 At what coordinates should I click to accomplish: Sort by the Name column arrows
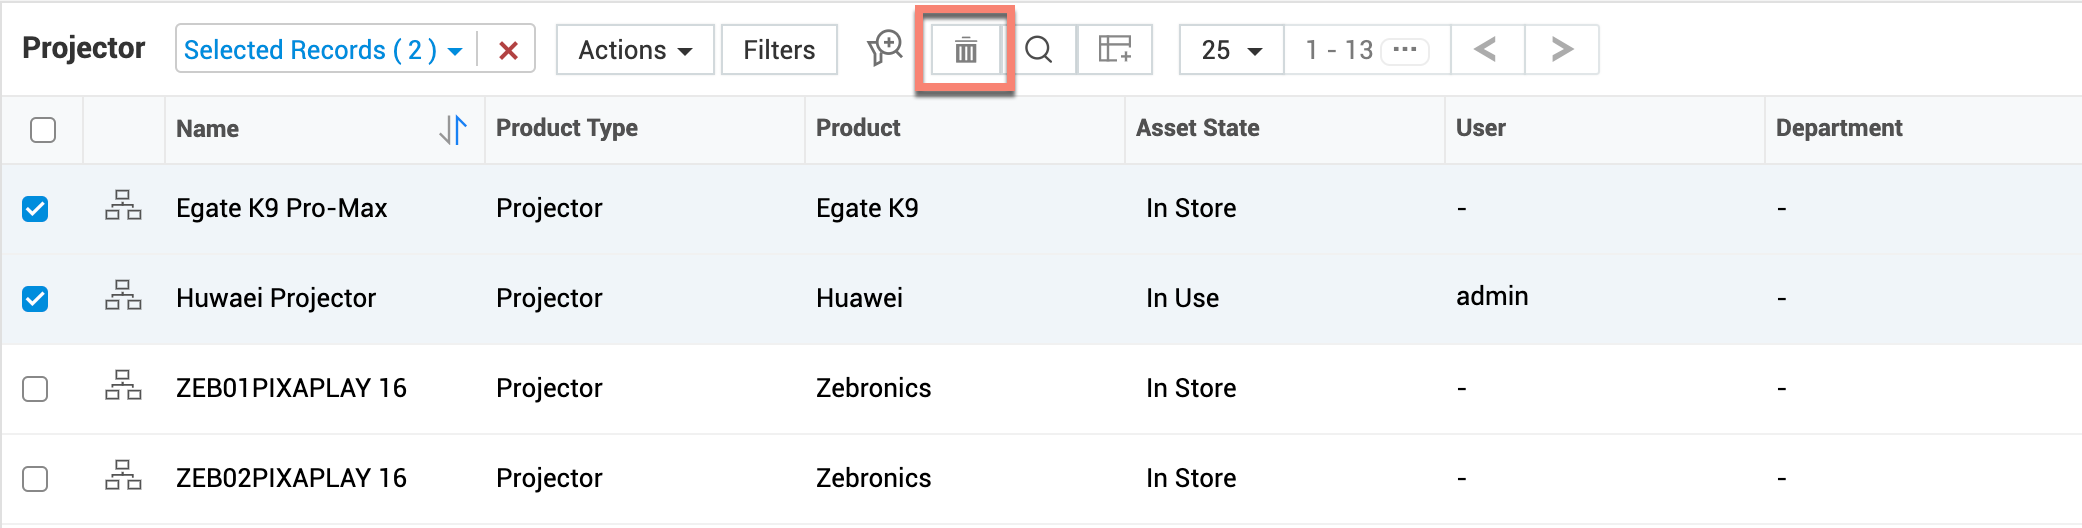(453, 129)
